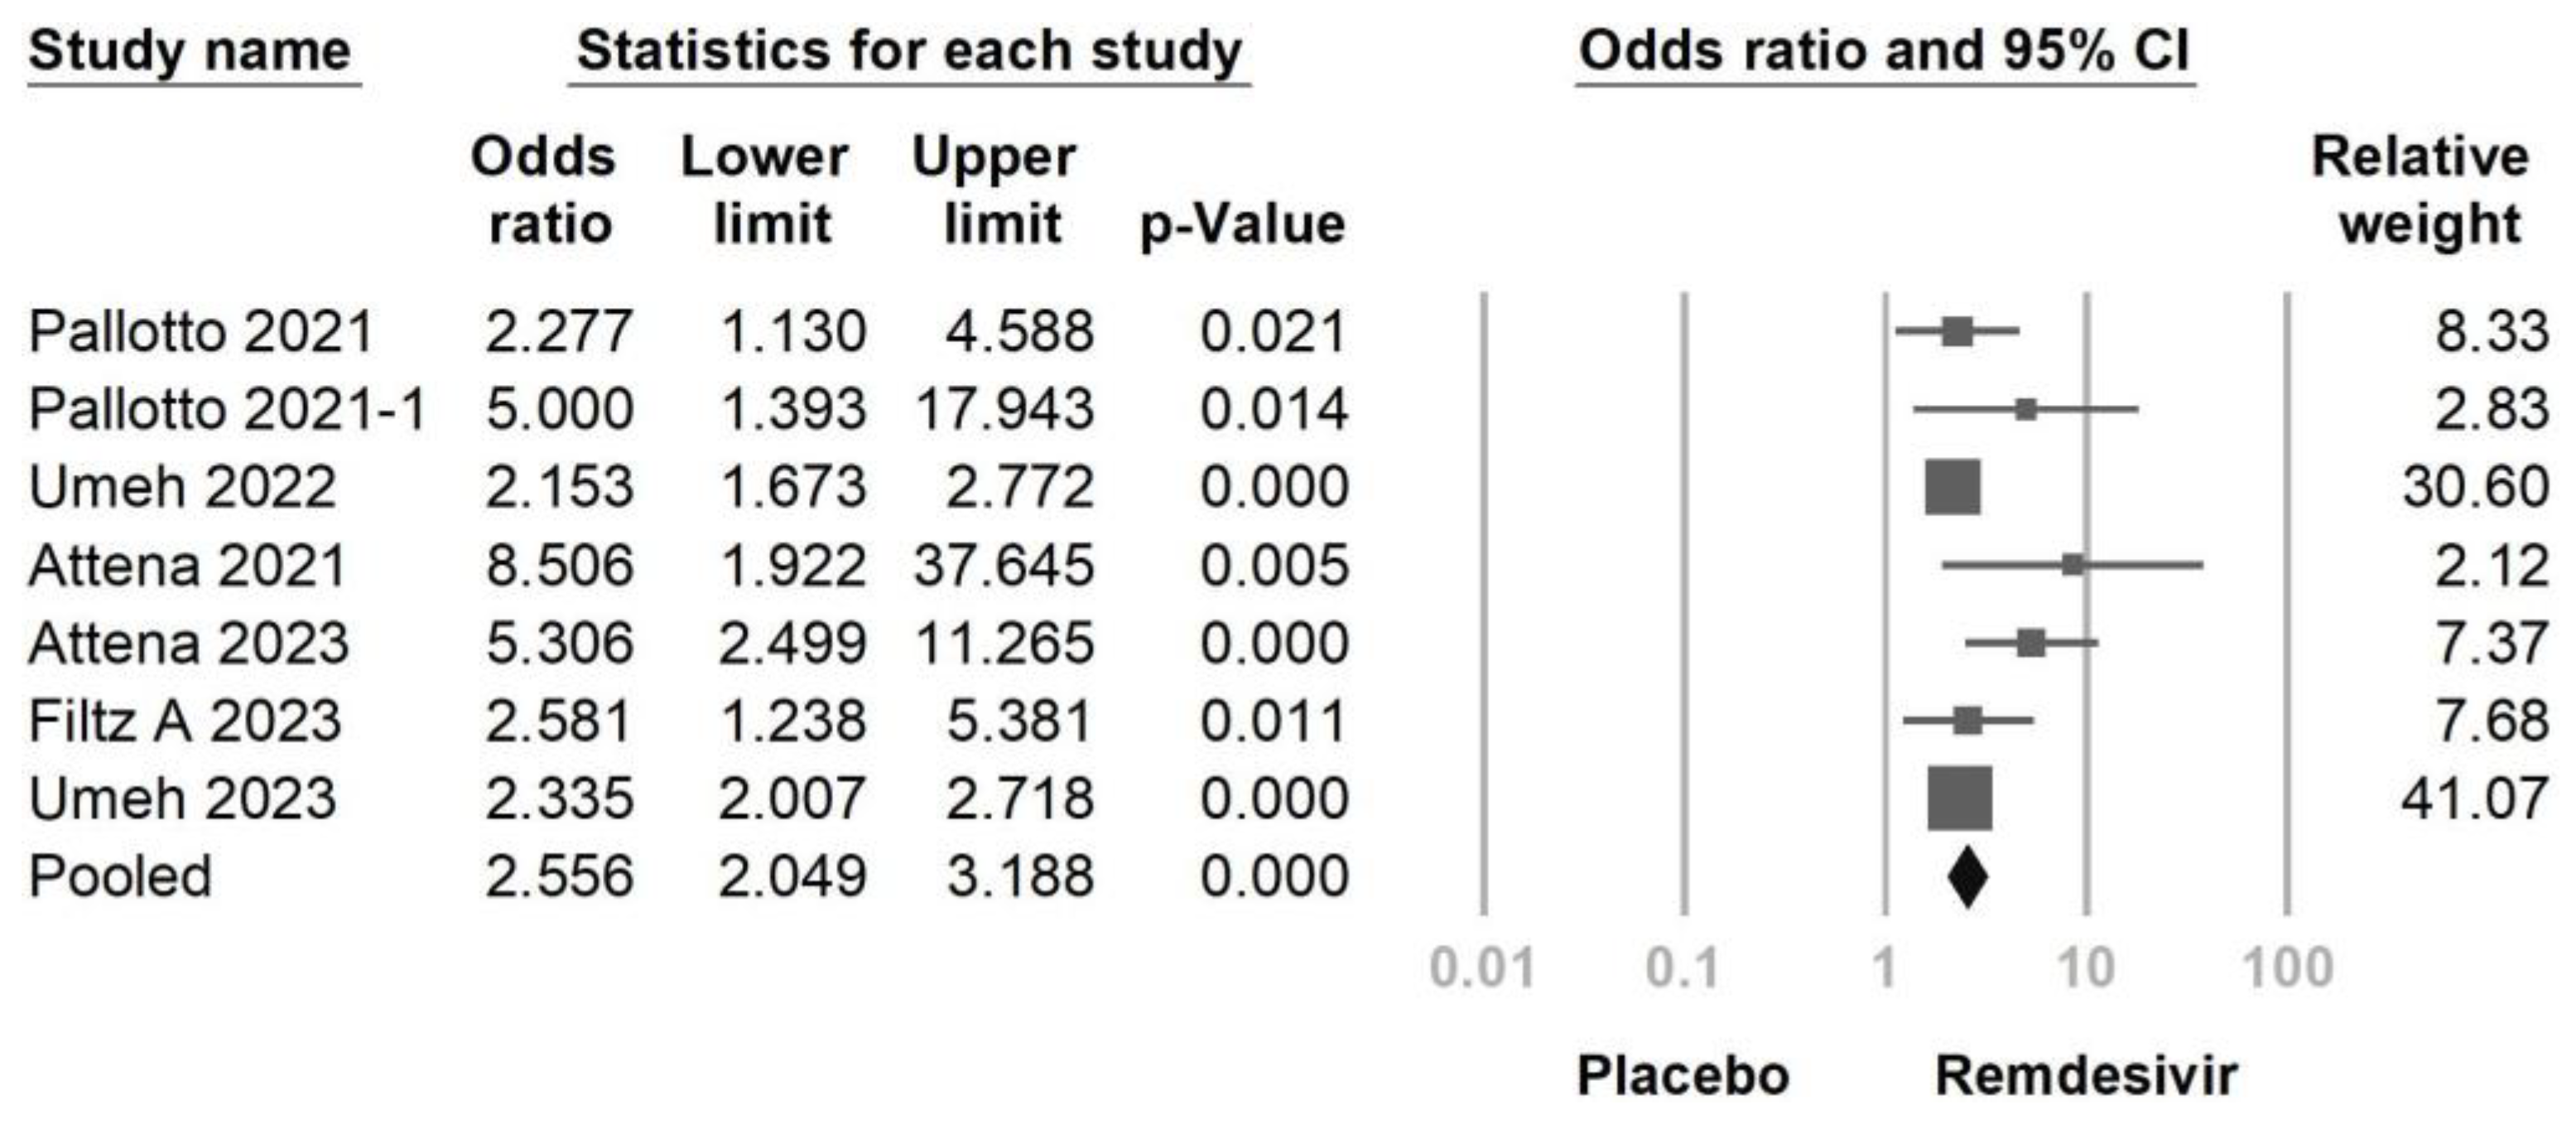Click the "Relative weight" column header
The height and width of the screenshot is (1124, 2576).
2420,190
